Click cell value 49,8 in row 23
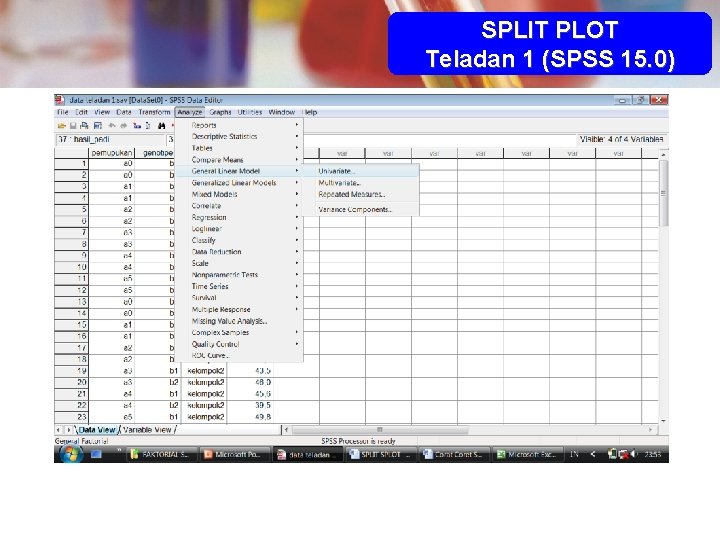Viewport: 720px width, 540px height. (x=250, y=417)
